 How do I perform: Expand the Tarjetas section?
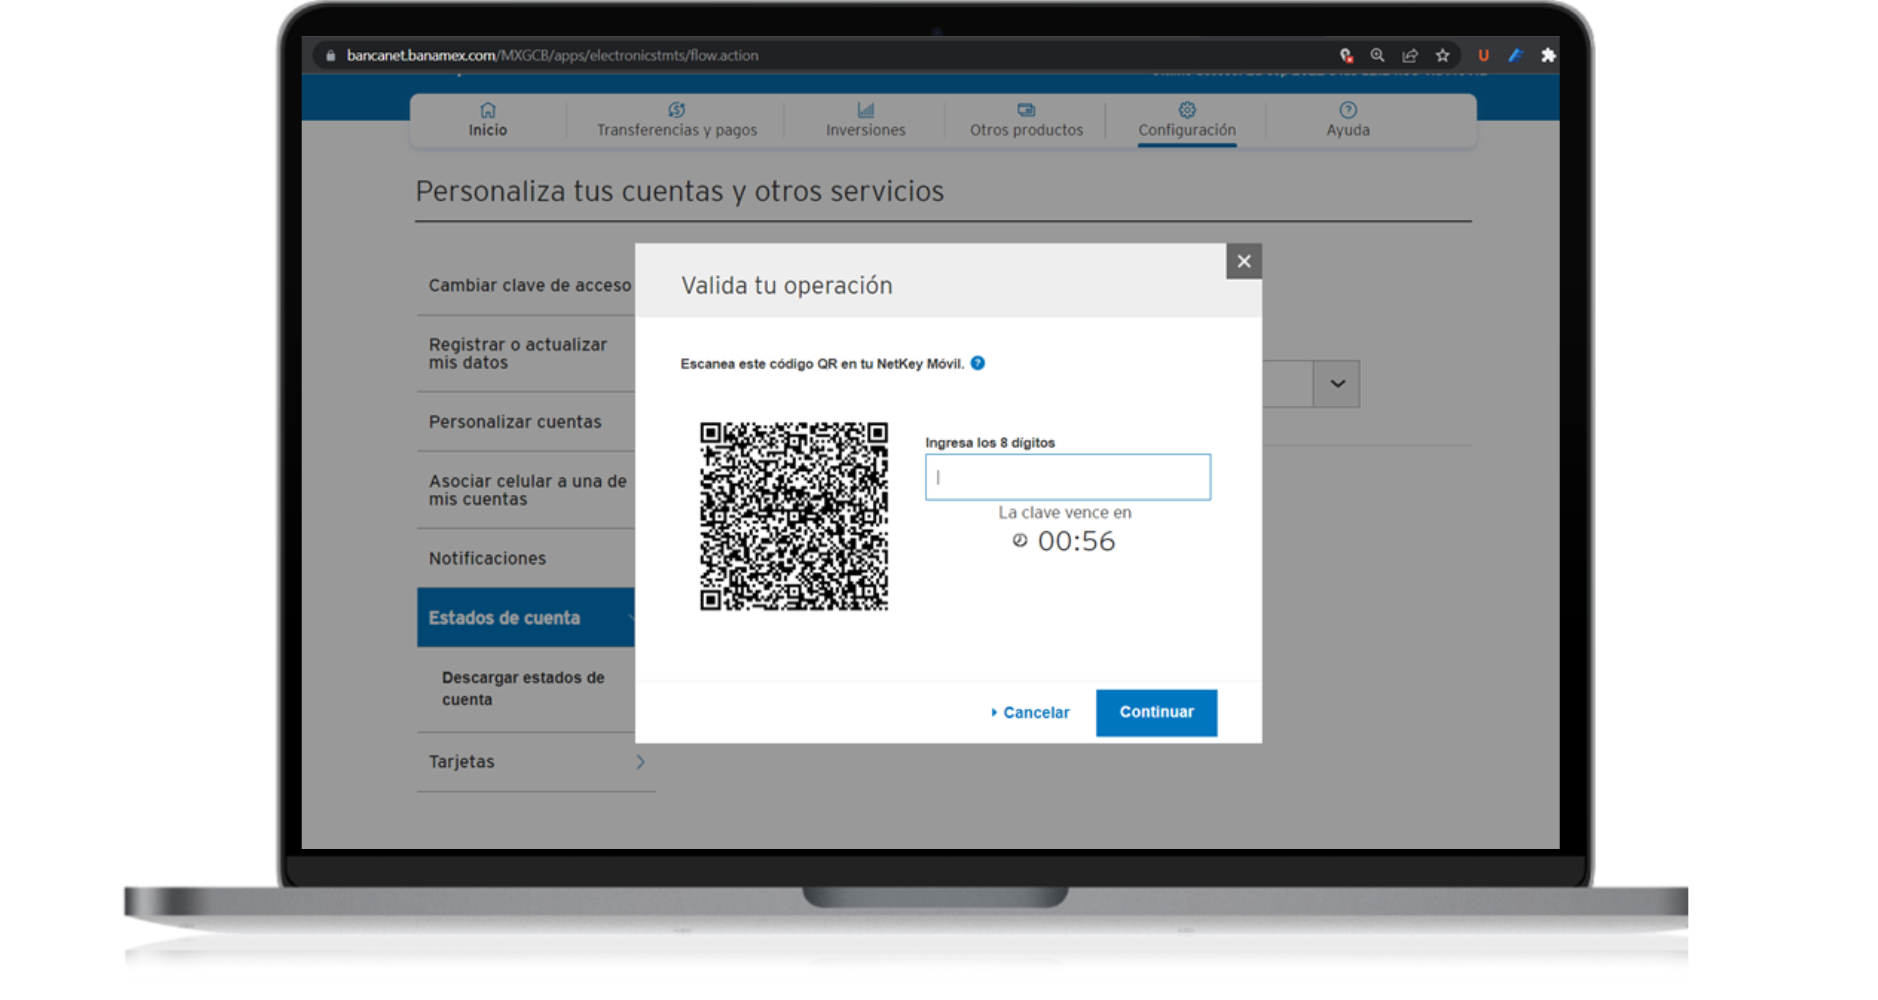641,761
